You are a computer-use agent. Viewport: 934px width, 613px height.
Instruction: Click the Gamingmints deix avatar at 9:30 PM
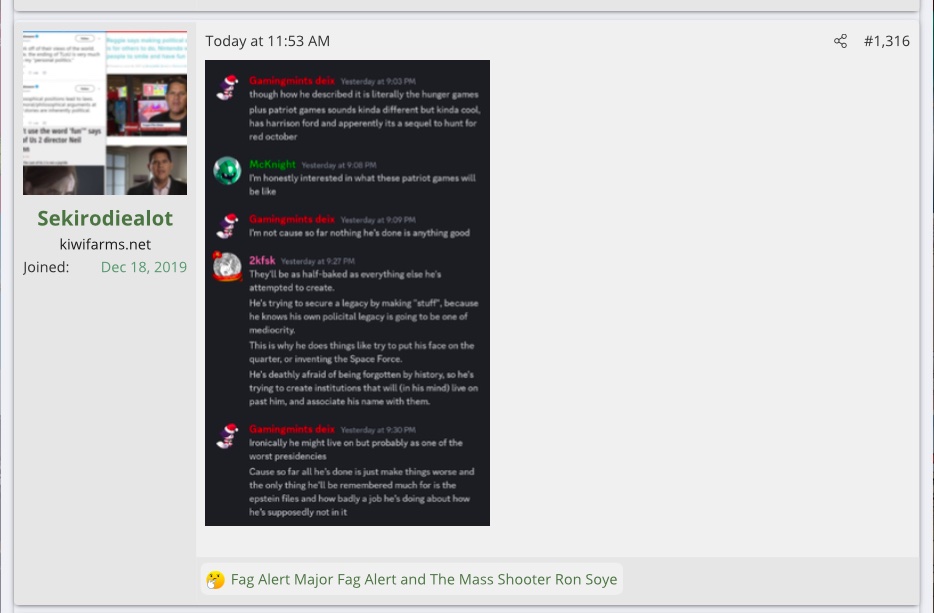click(227, 435)
